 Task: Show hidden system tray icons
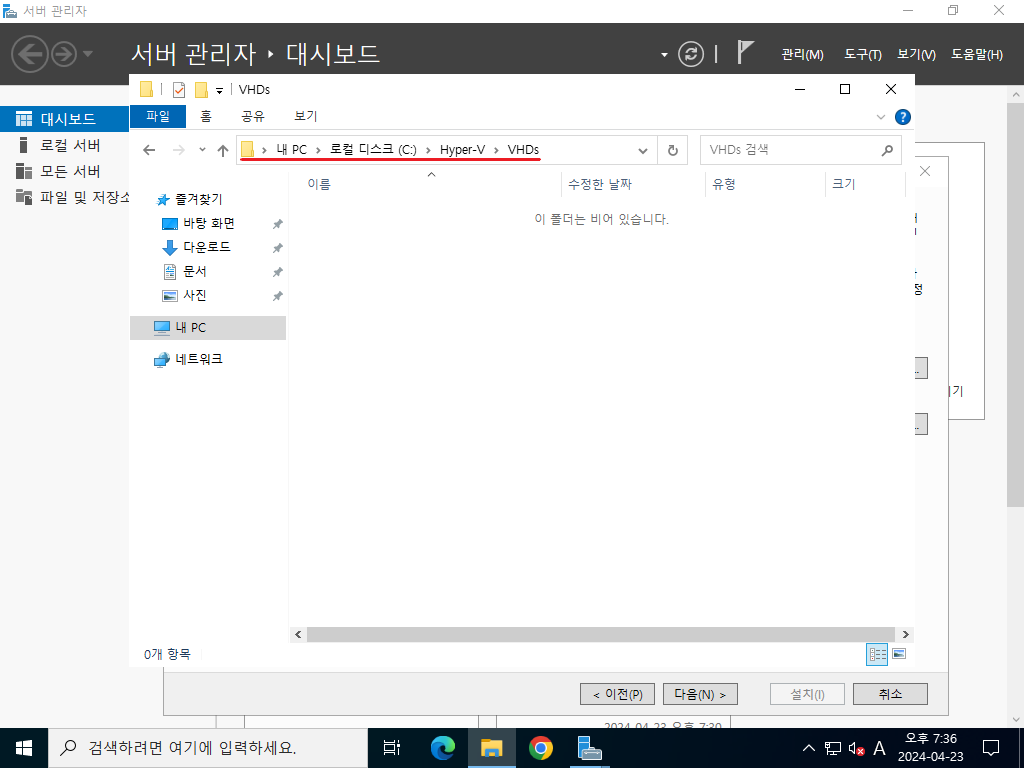808,748
